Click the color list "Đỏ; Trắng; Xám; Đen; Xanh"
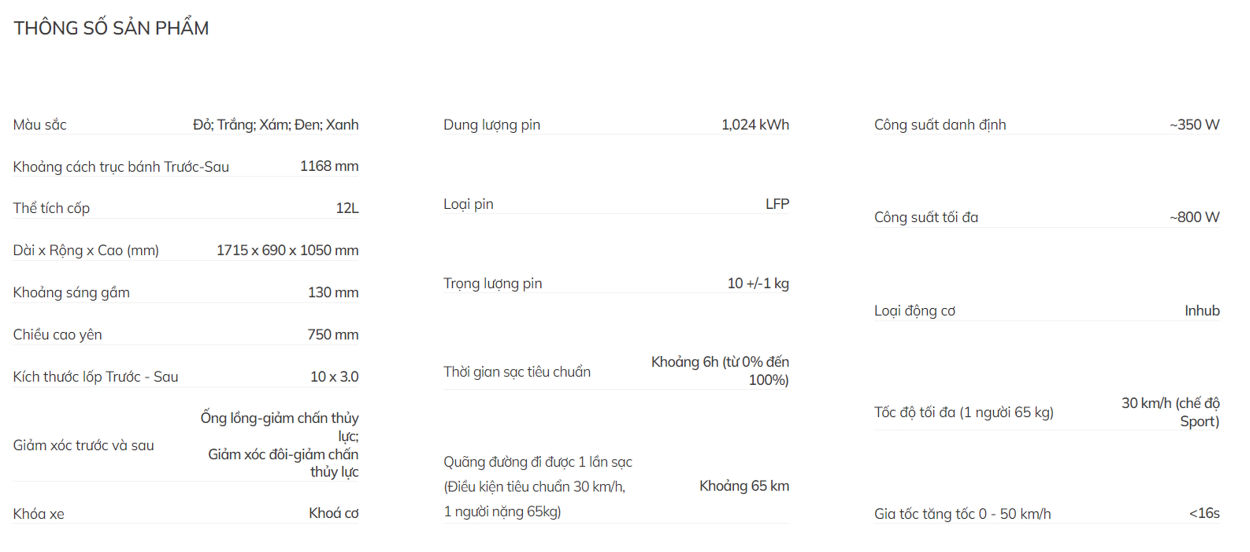Image resolution: width=1250 pixels, height=552 pixels. pos(275,125)
